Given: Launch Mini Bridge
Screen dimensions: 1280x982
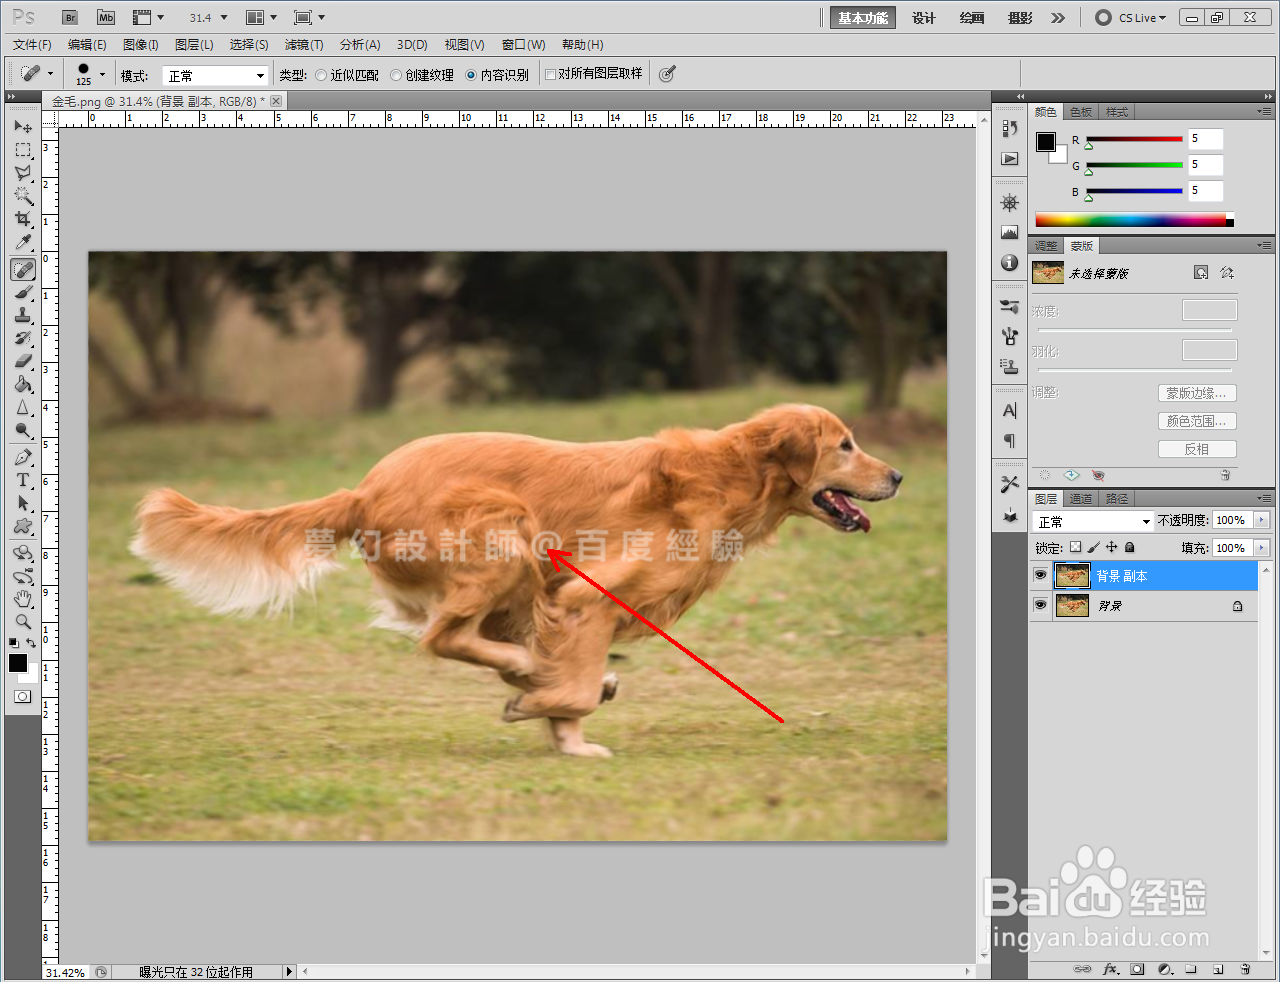Looking at the screenshot, I should [x=106, y=18].
